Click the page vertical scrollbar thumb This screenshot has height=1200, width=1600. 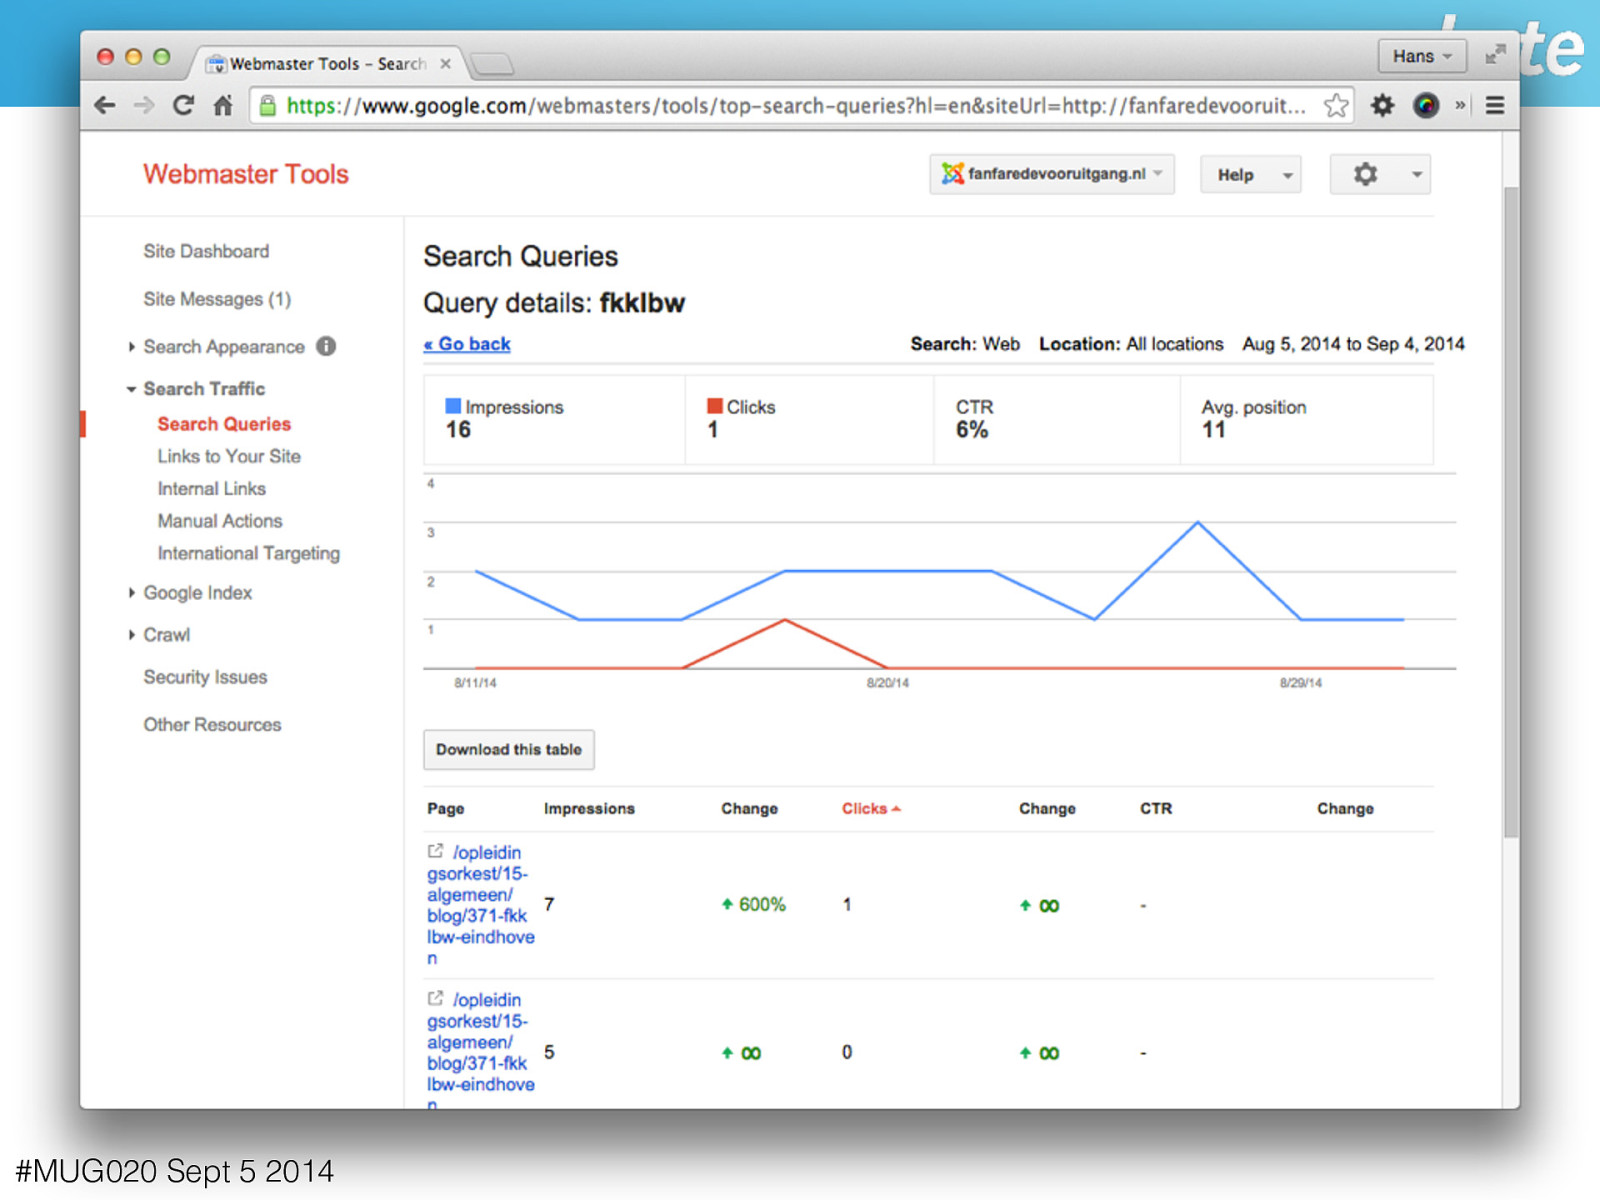[x=1511, y=510]
